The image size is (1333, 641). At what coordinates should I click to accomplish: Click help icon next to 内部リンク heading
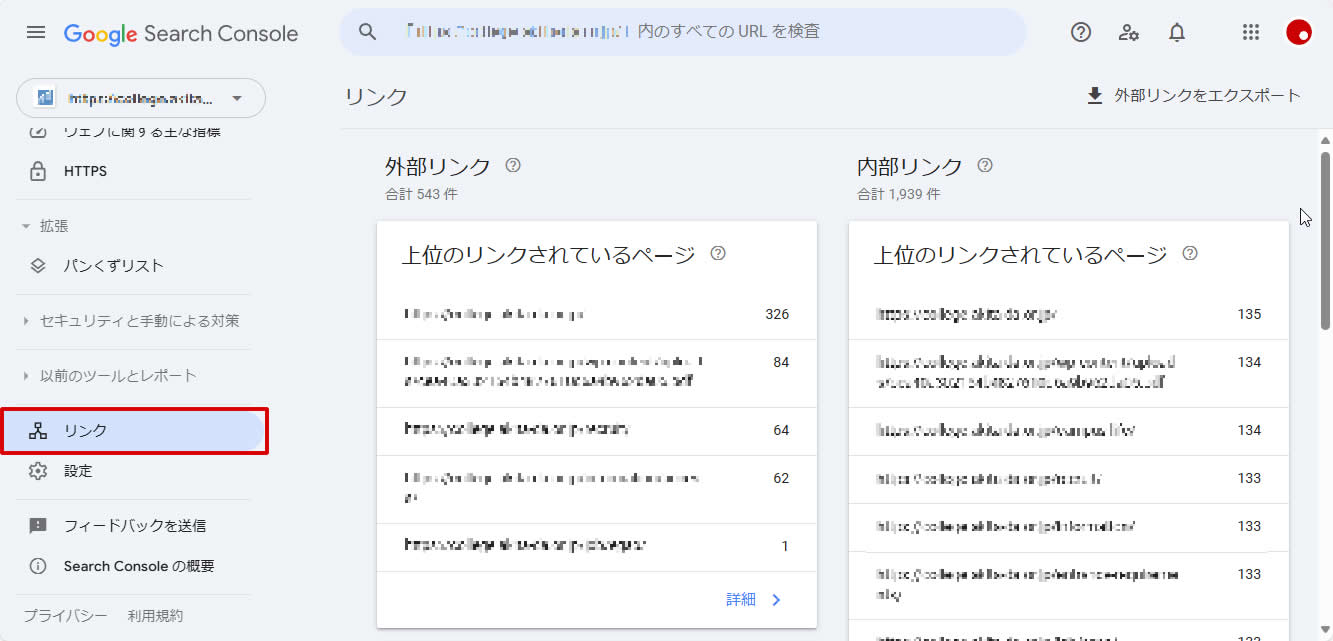coord(985,166)
